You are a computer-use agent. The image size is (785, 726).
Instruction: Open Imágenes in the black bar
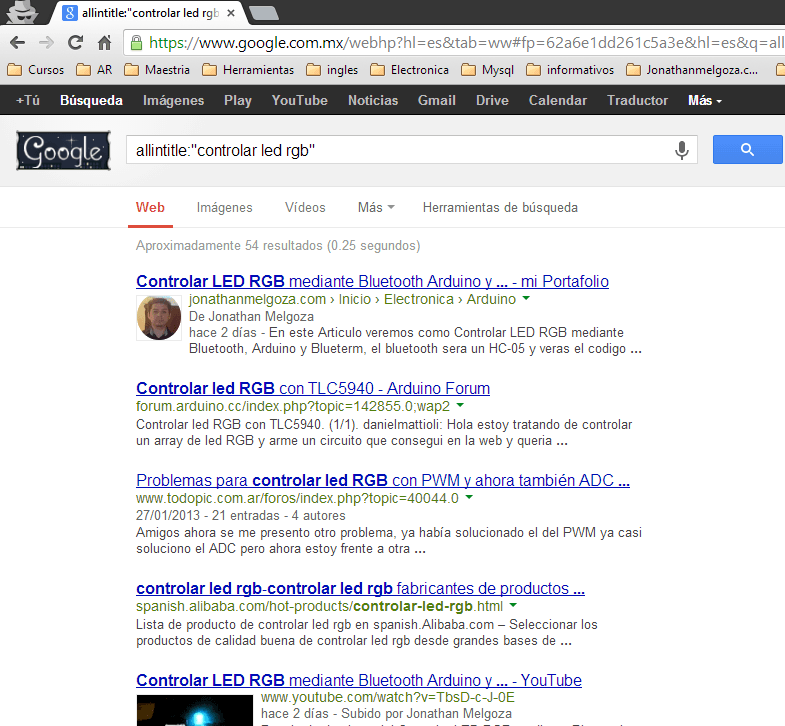pyautogui.click(x=173, y=100)
